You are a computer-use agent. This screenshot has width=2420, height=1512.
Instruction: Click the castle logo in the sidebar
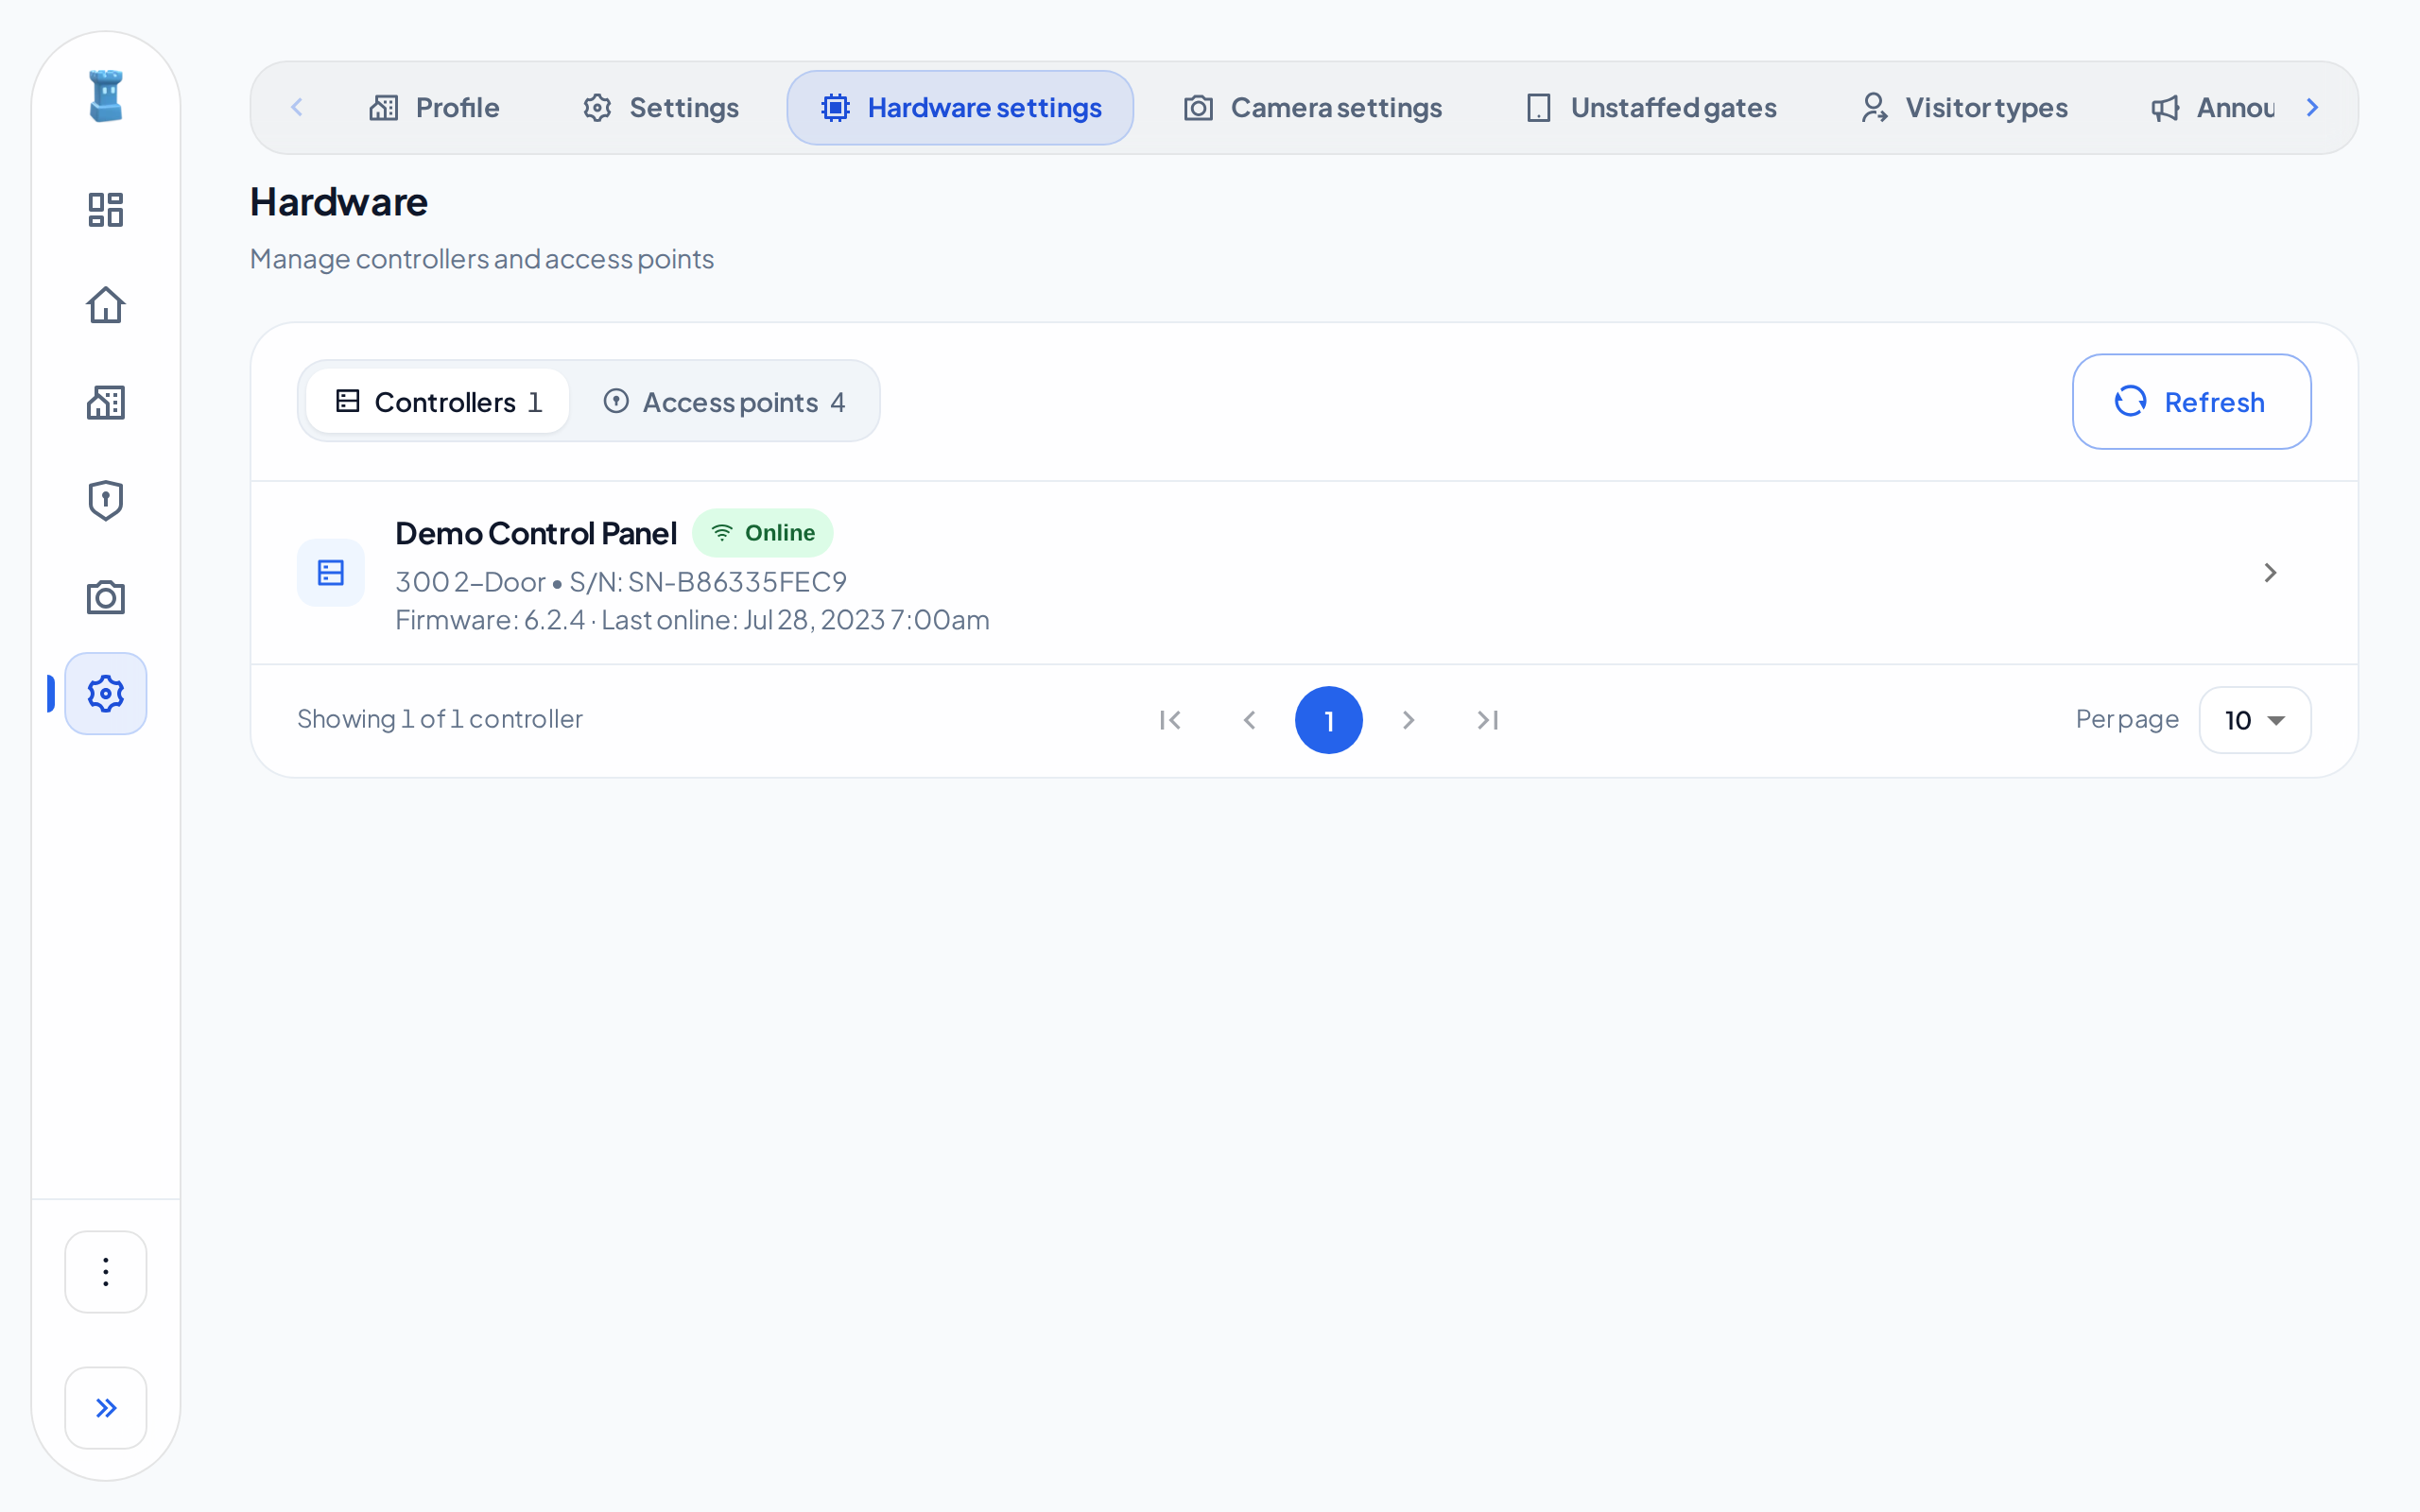(x=105, y=96)
